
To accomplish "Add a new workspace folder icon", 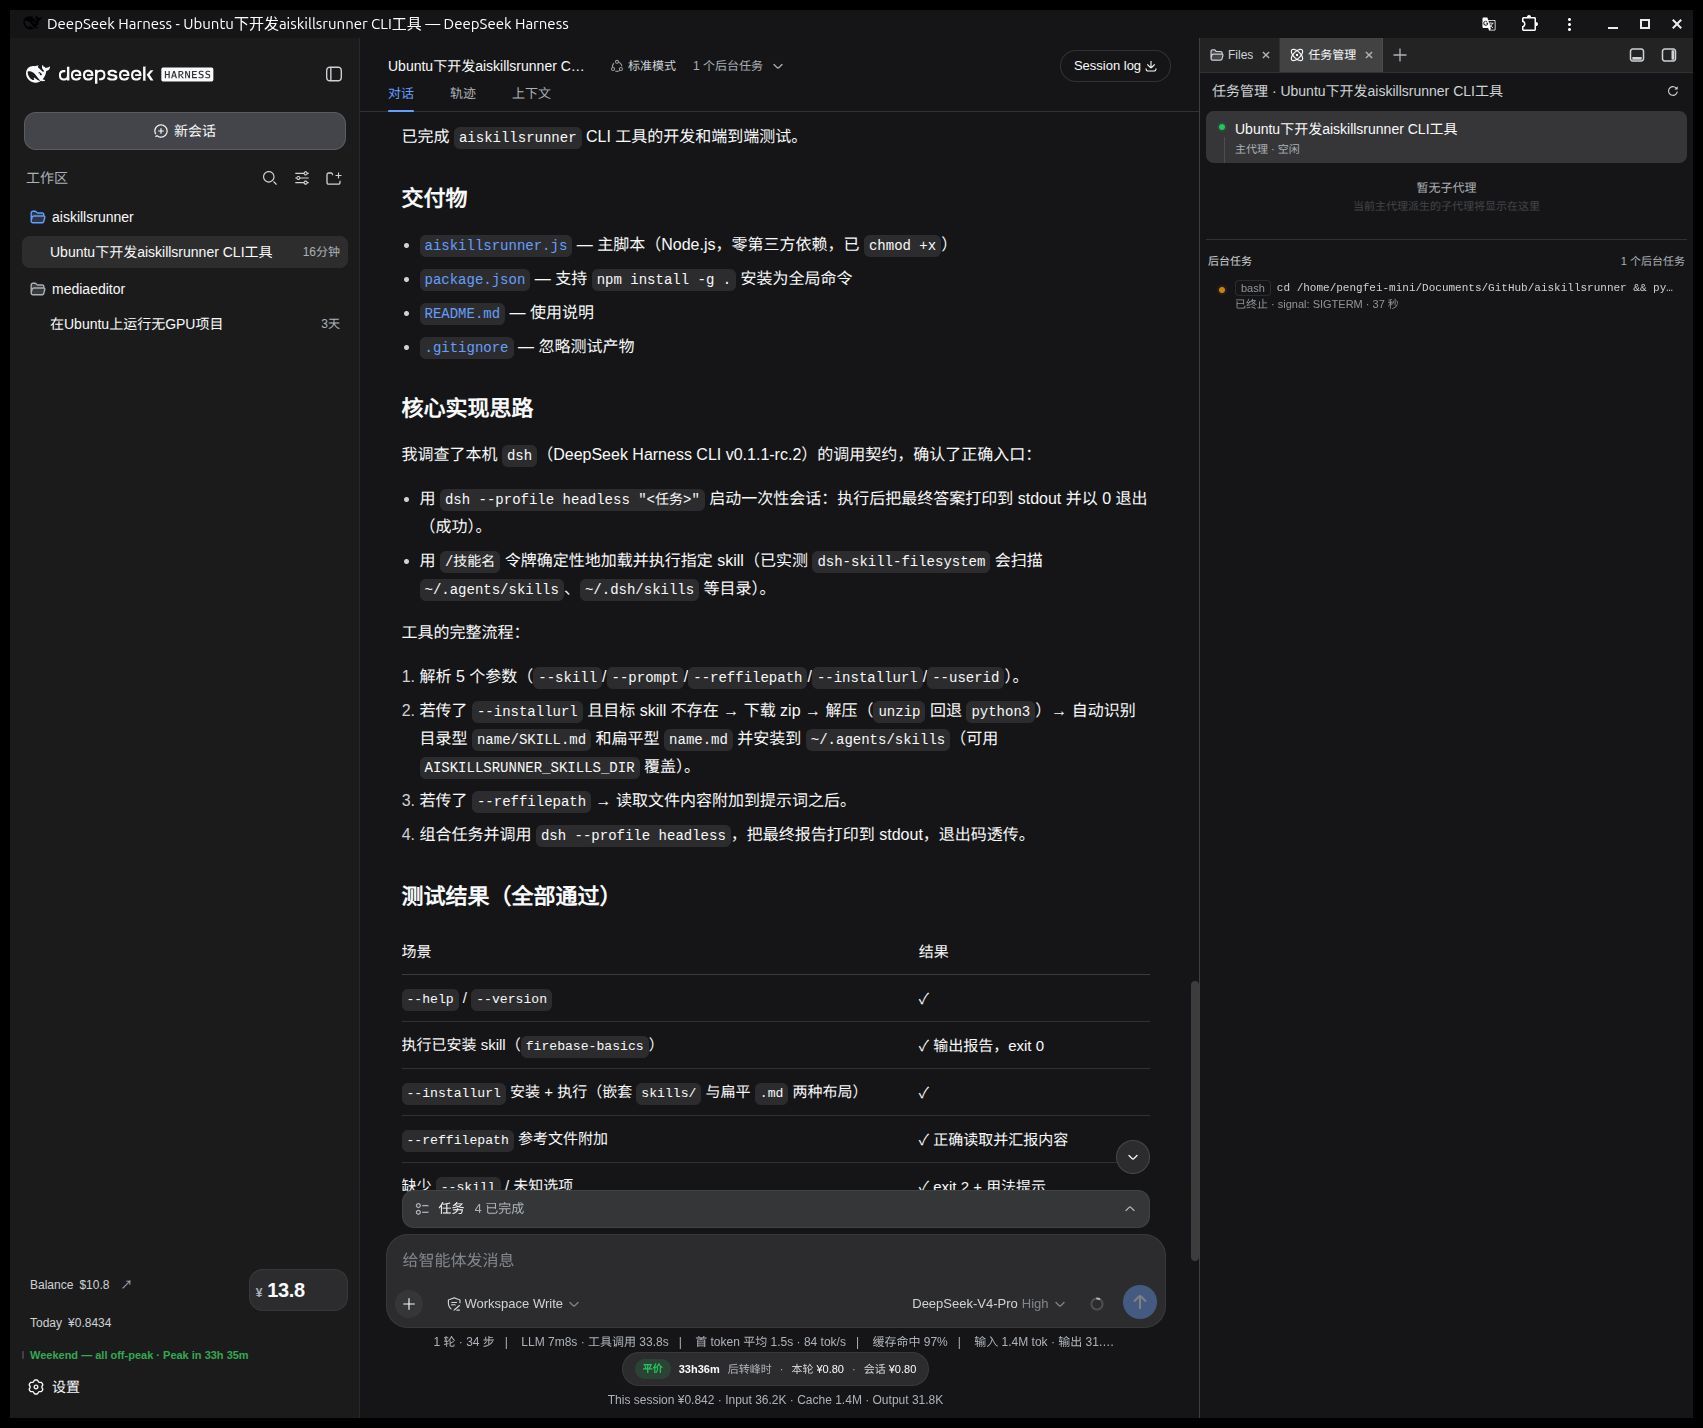I will point(334,178).
